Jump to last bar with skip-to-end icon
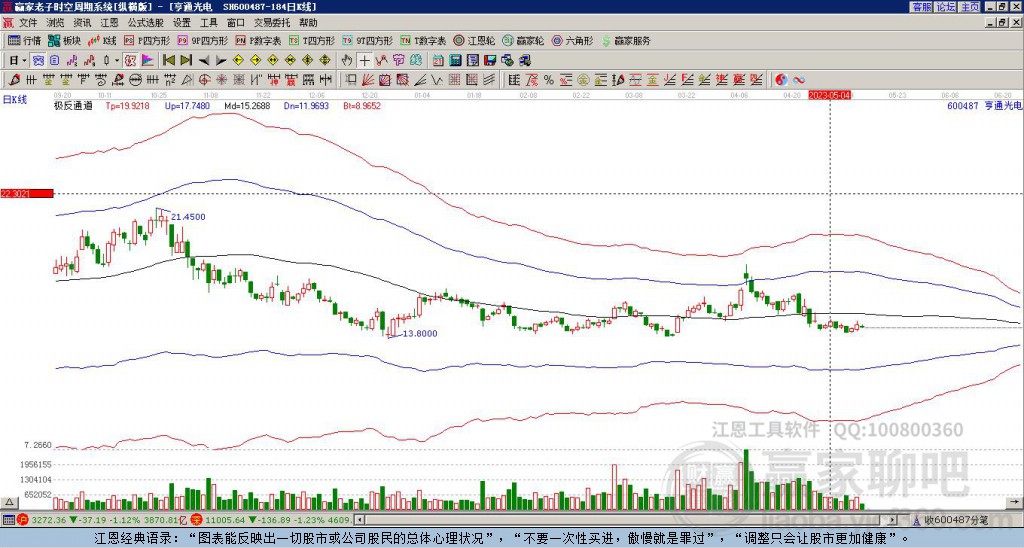 186,61
